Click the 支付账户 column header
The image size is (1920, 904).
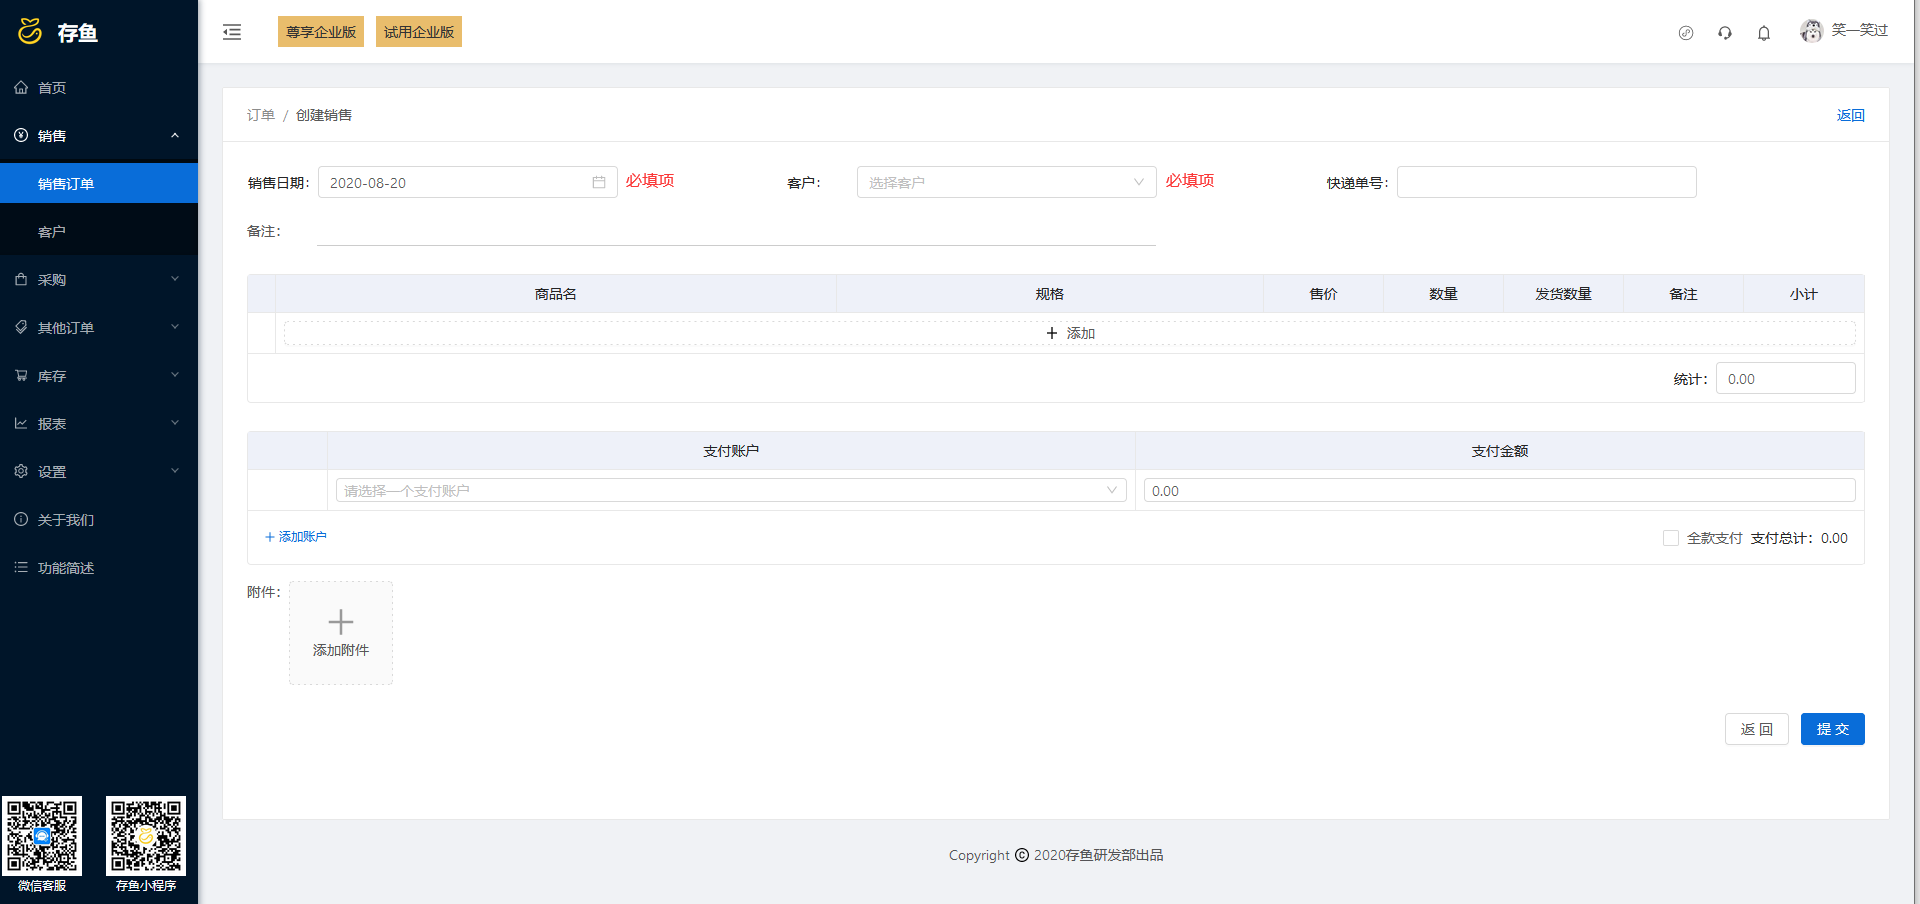[731, 451]
